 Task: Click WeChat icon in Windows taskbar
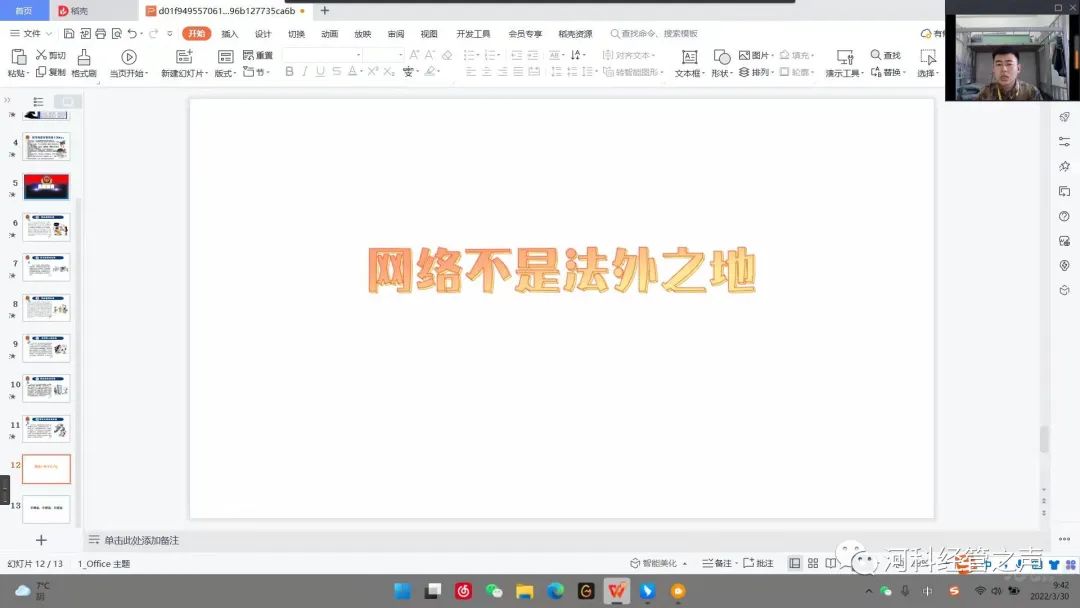(494, 591)
